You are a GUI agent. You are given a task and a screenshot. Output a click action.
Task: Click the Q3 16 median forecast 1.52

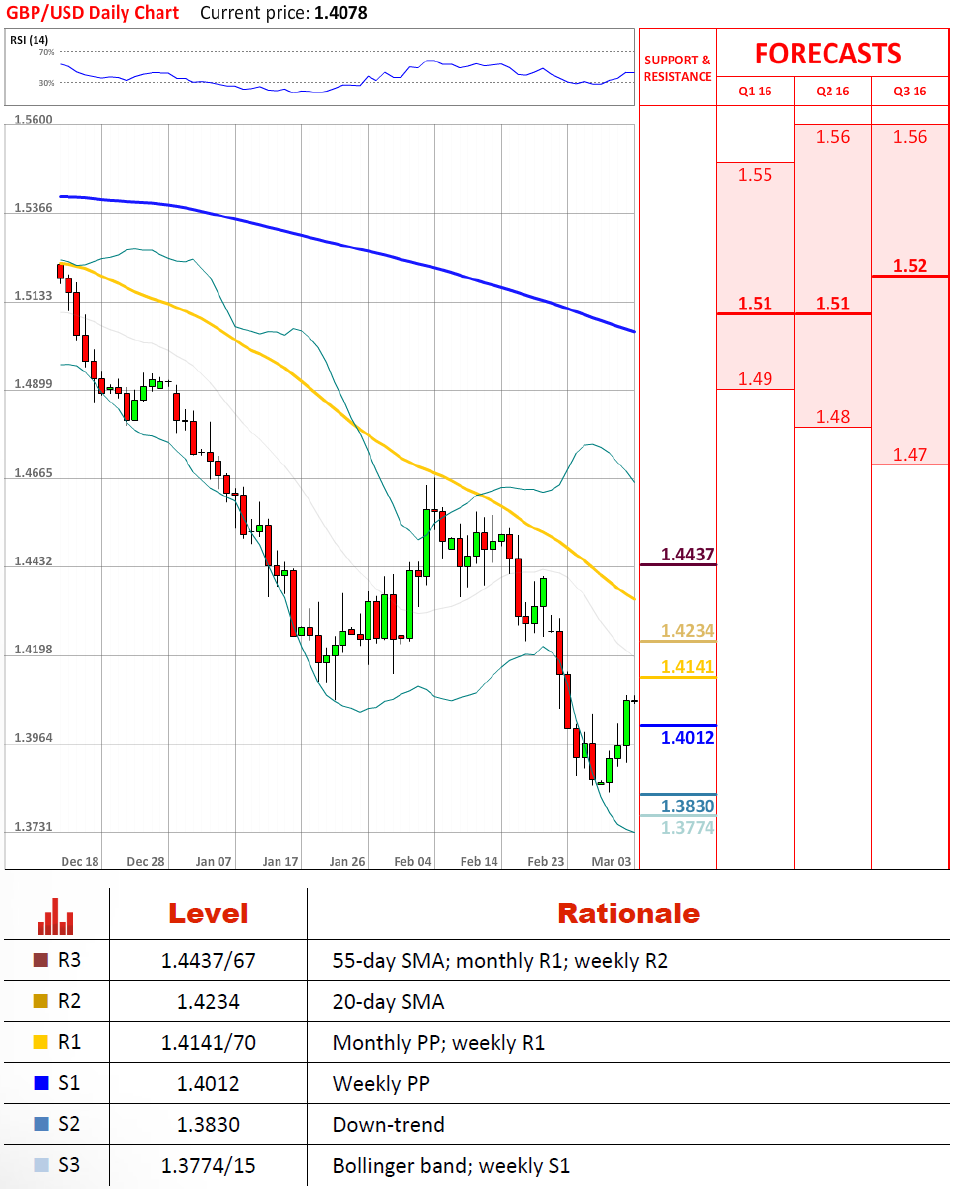tap(909, 266)
